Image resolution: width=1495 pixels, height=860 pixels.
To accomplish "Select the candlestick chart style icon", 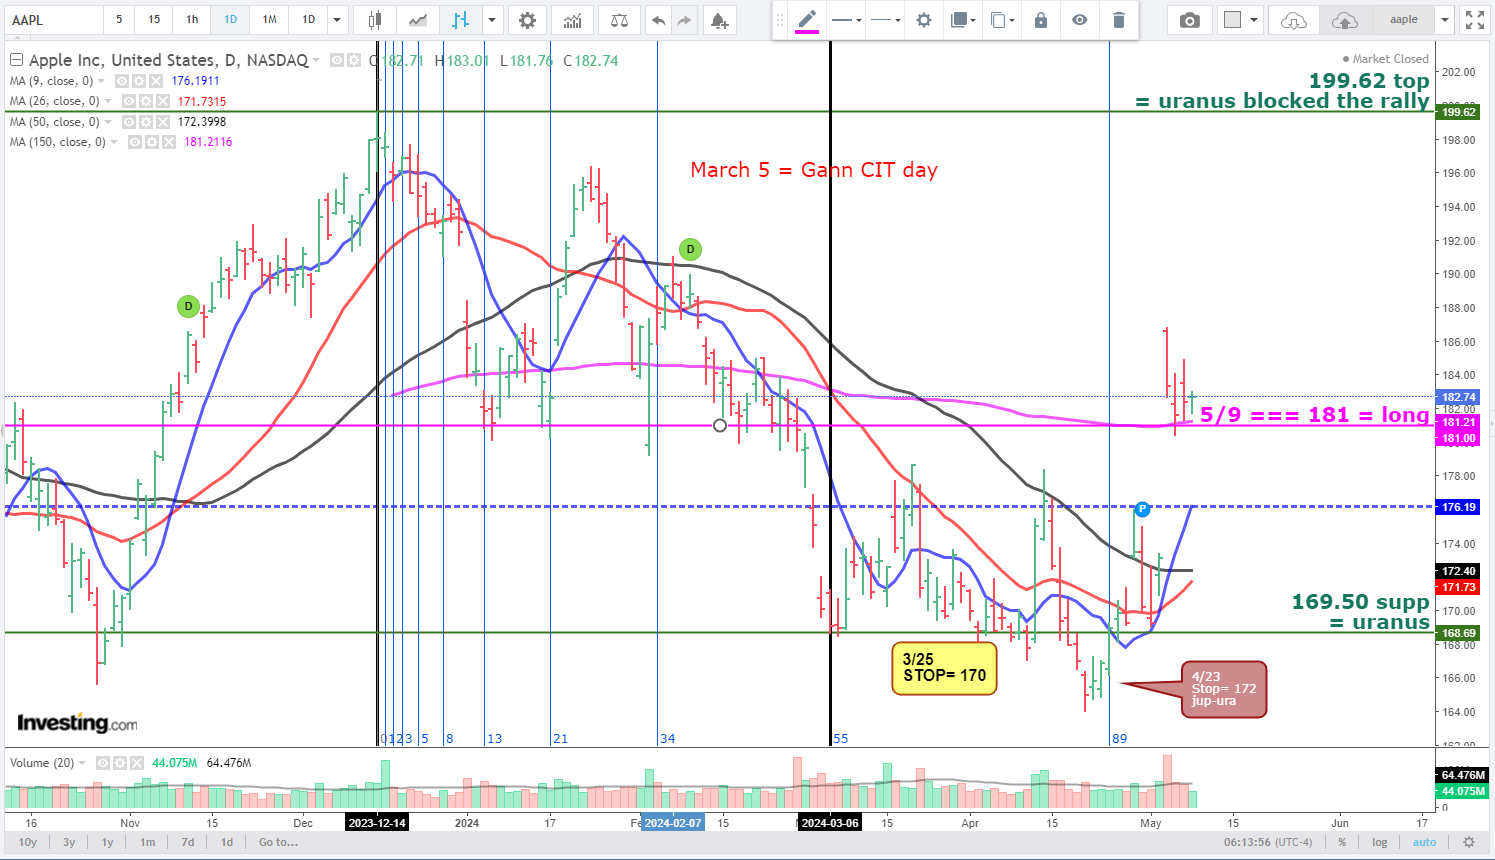I will (x=375, y=20).
